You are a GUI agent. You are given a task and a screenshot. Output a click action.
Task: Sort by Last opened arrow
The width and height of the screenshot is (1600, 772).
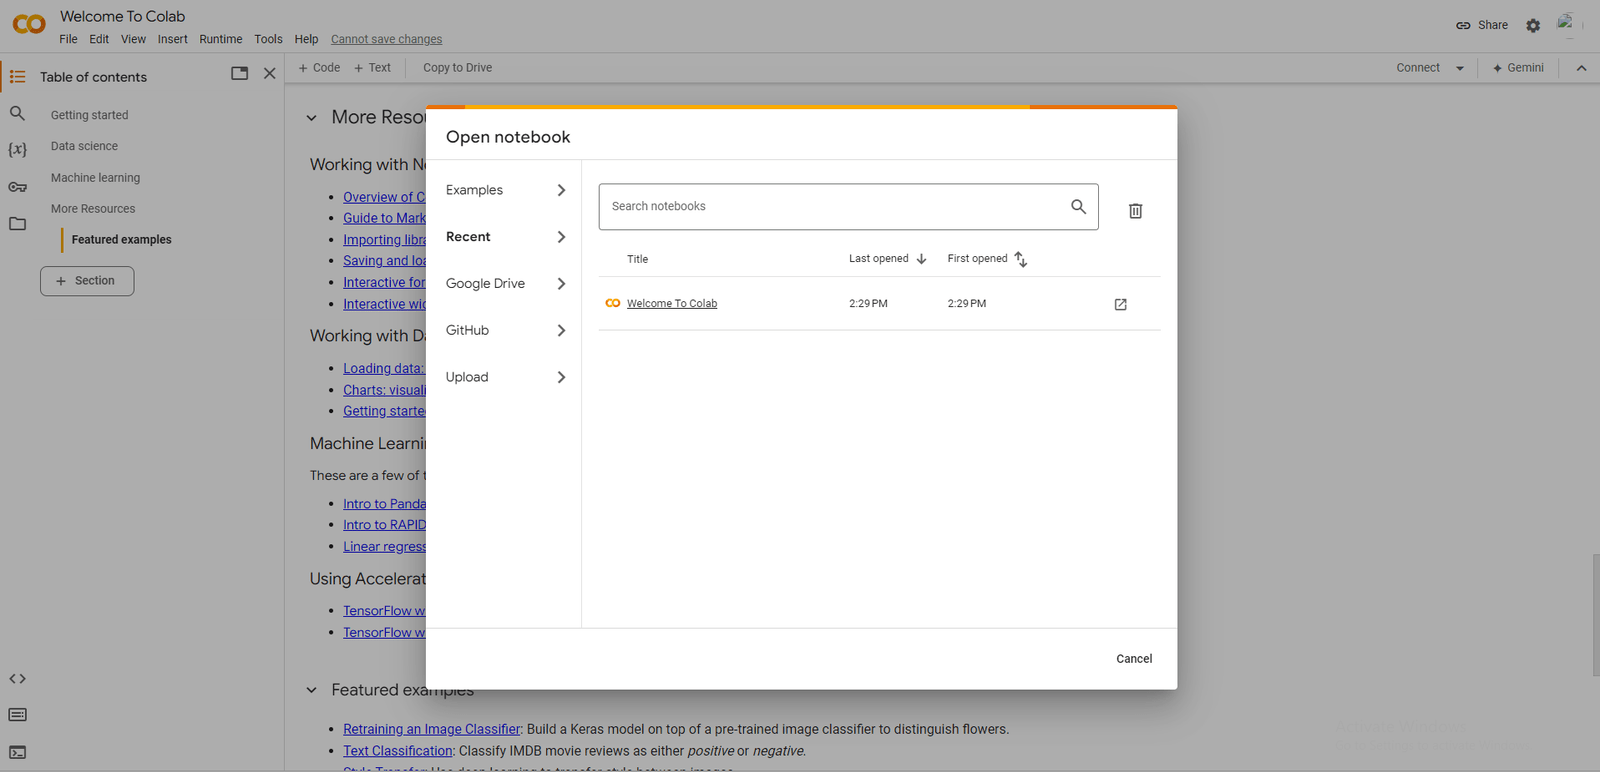pyautogui.click(x=921, y=259)
